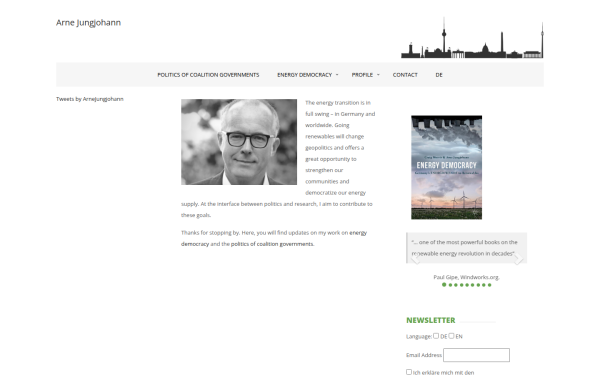
Task: Show next testimonial with right slider arrow
Action: pos(518,259)
